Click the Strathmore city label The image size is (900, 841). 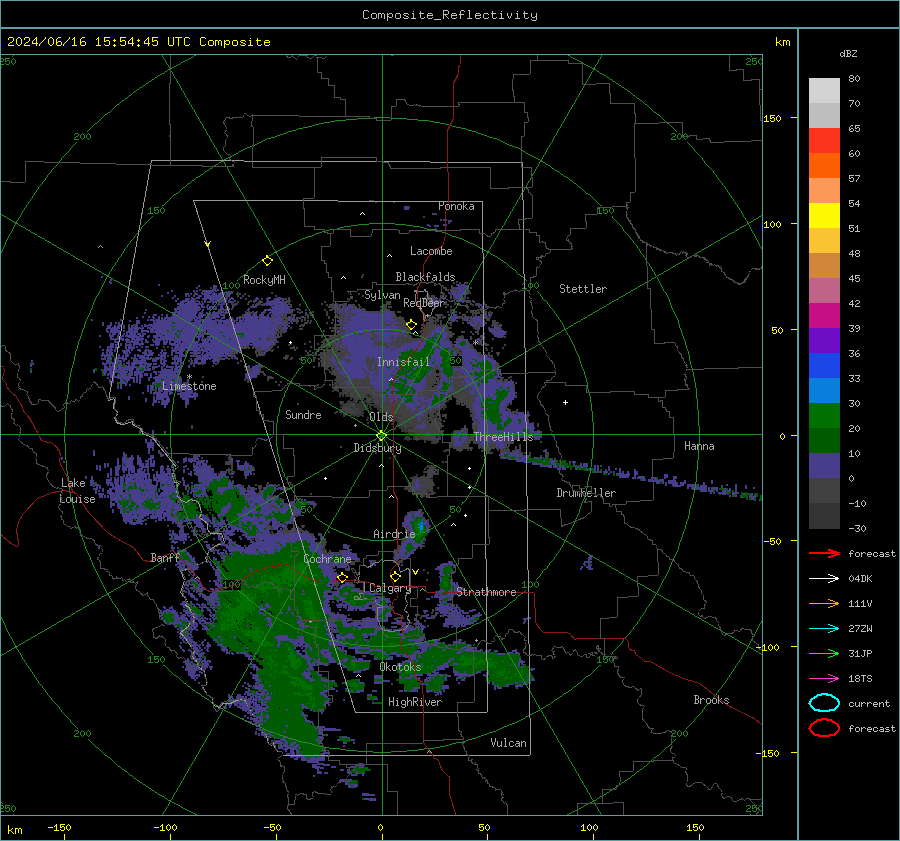click(486, 592)
